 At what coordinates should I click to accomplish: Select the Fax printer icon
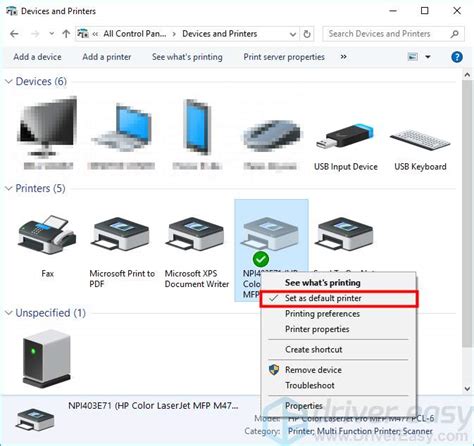click(47, 235)
